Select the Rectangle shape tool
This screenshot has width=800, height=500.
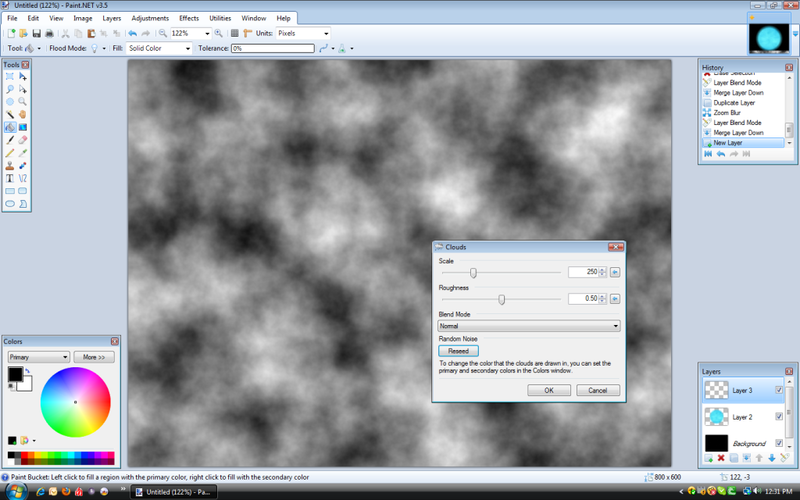click(x=10, y=191)
